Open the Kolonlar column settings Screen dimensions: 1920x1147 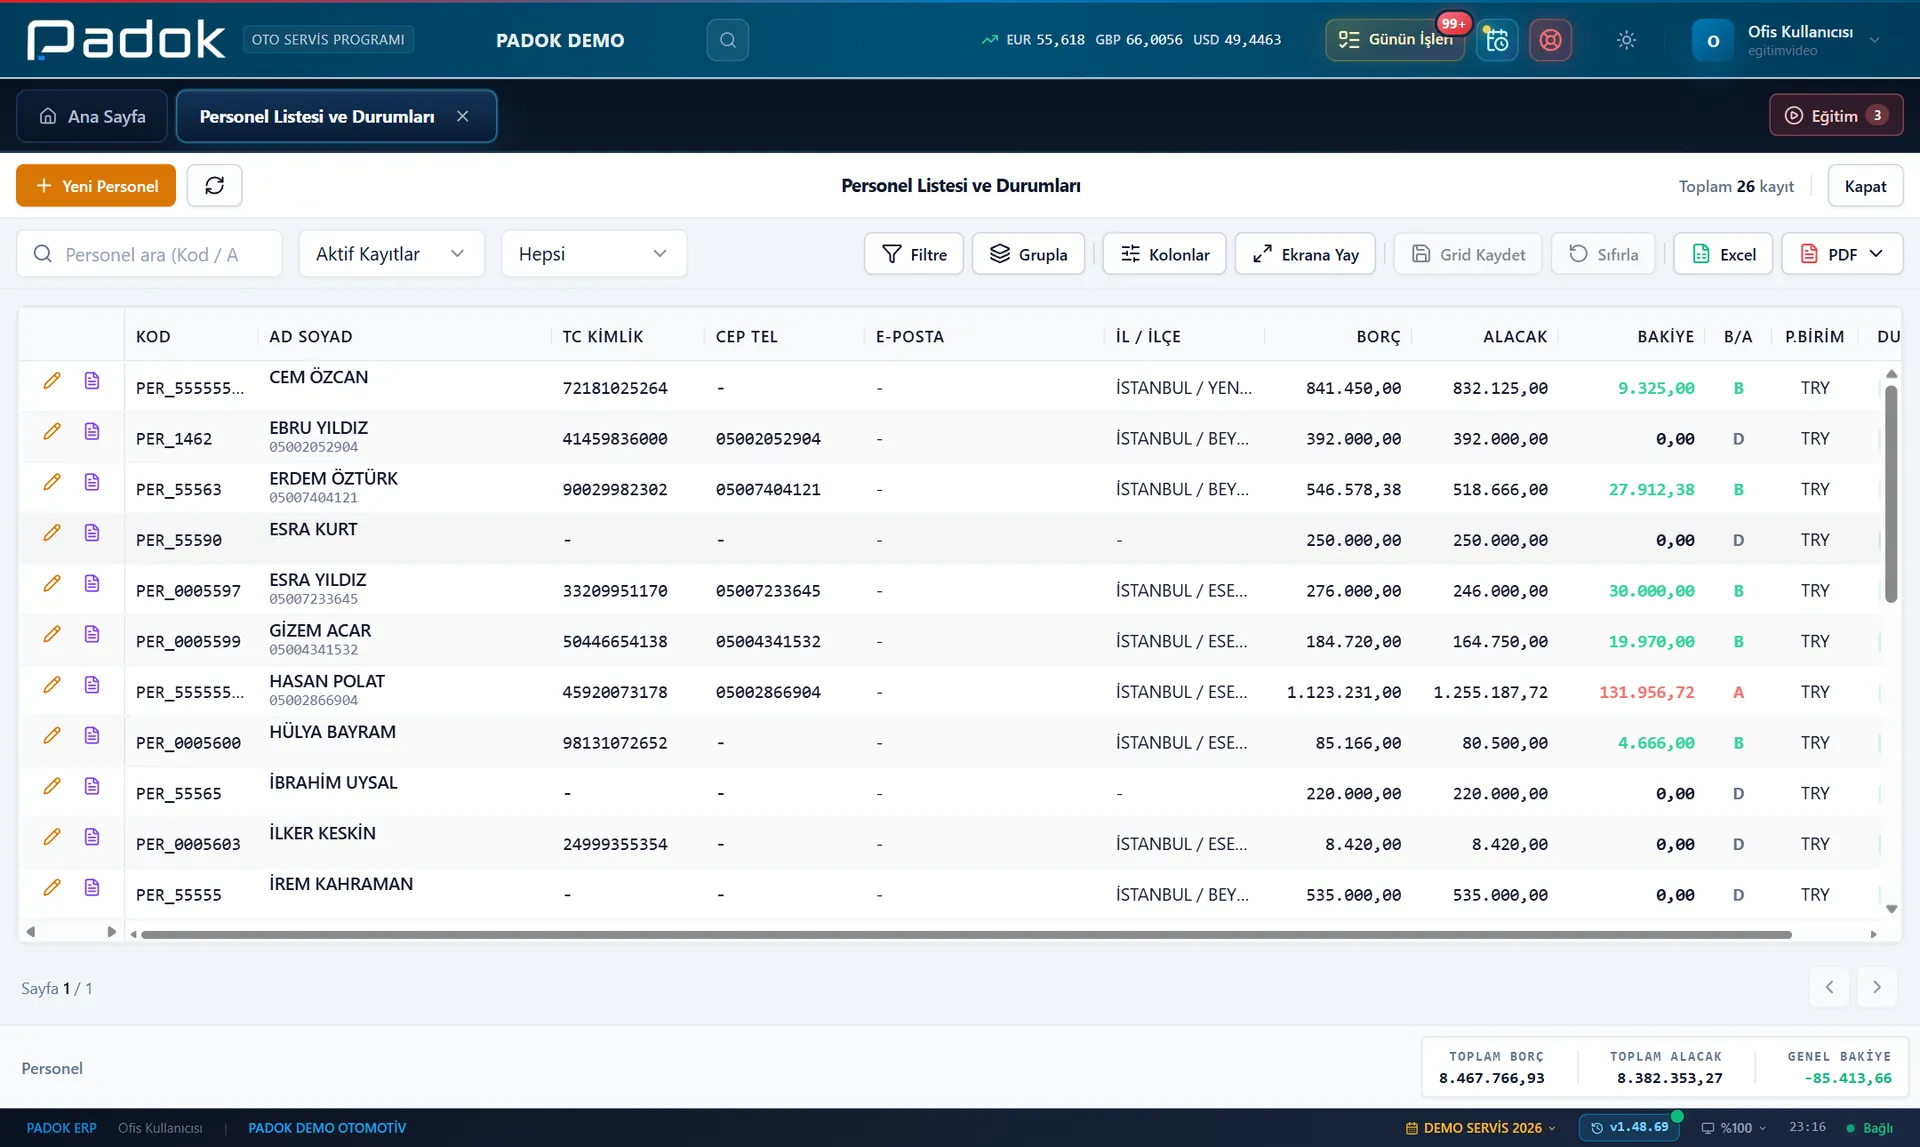pyautogui.click(x=1164, y=254)
